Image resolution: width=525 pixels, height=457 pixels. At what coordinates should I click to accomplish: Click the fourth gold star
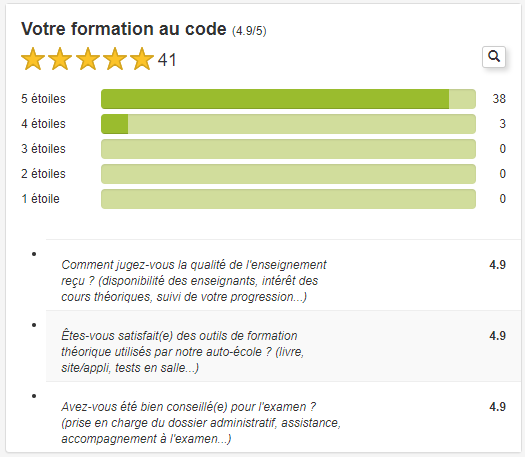(x=115, y=59)
